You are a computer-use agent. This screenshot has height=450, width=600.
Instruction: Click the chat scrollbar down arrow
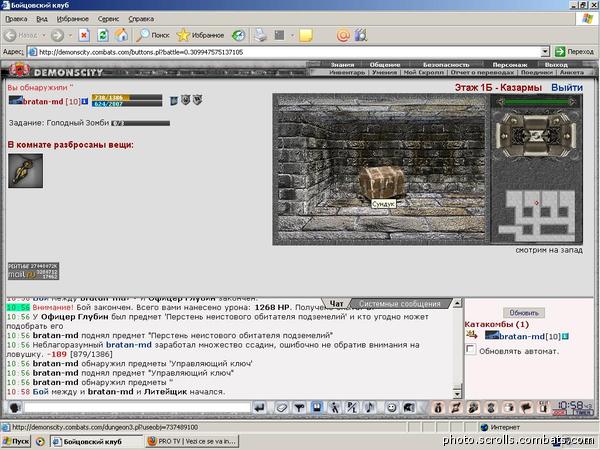457,393
